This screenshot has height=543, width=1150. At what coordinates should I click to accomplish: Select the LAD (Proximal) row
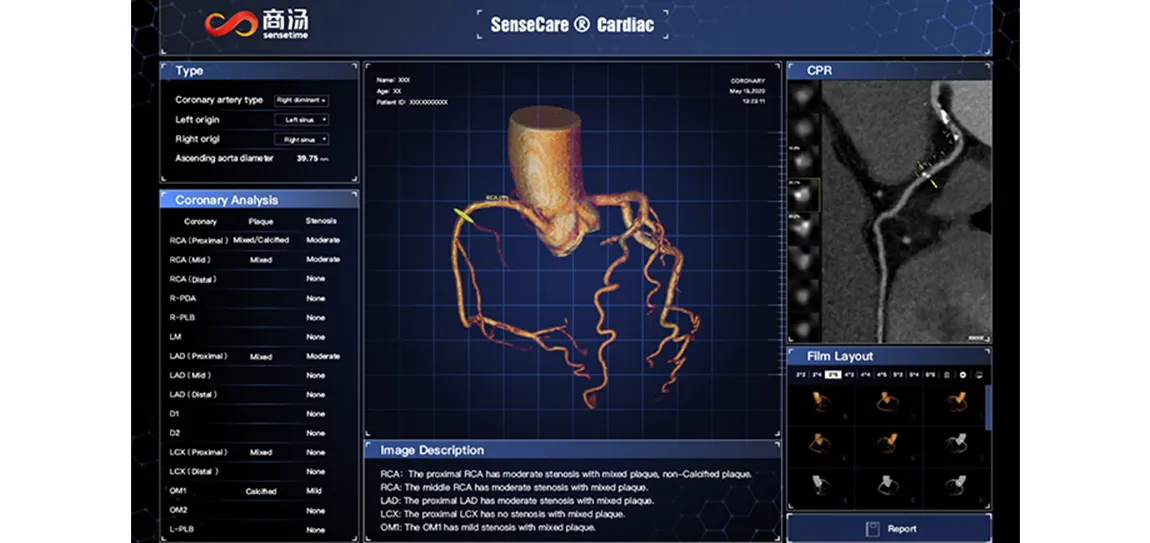pyautogui.click(x=259, y=357)
